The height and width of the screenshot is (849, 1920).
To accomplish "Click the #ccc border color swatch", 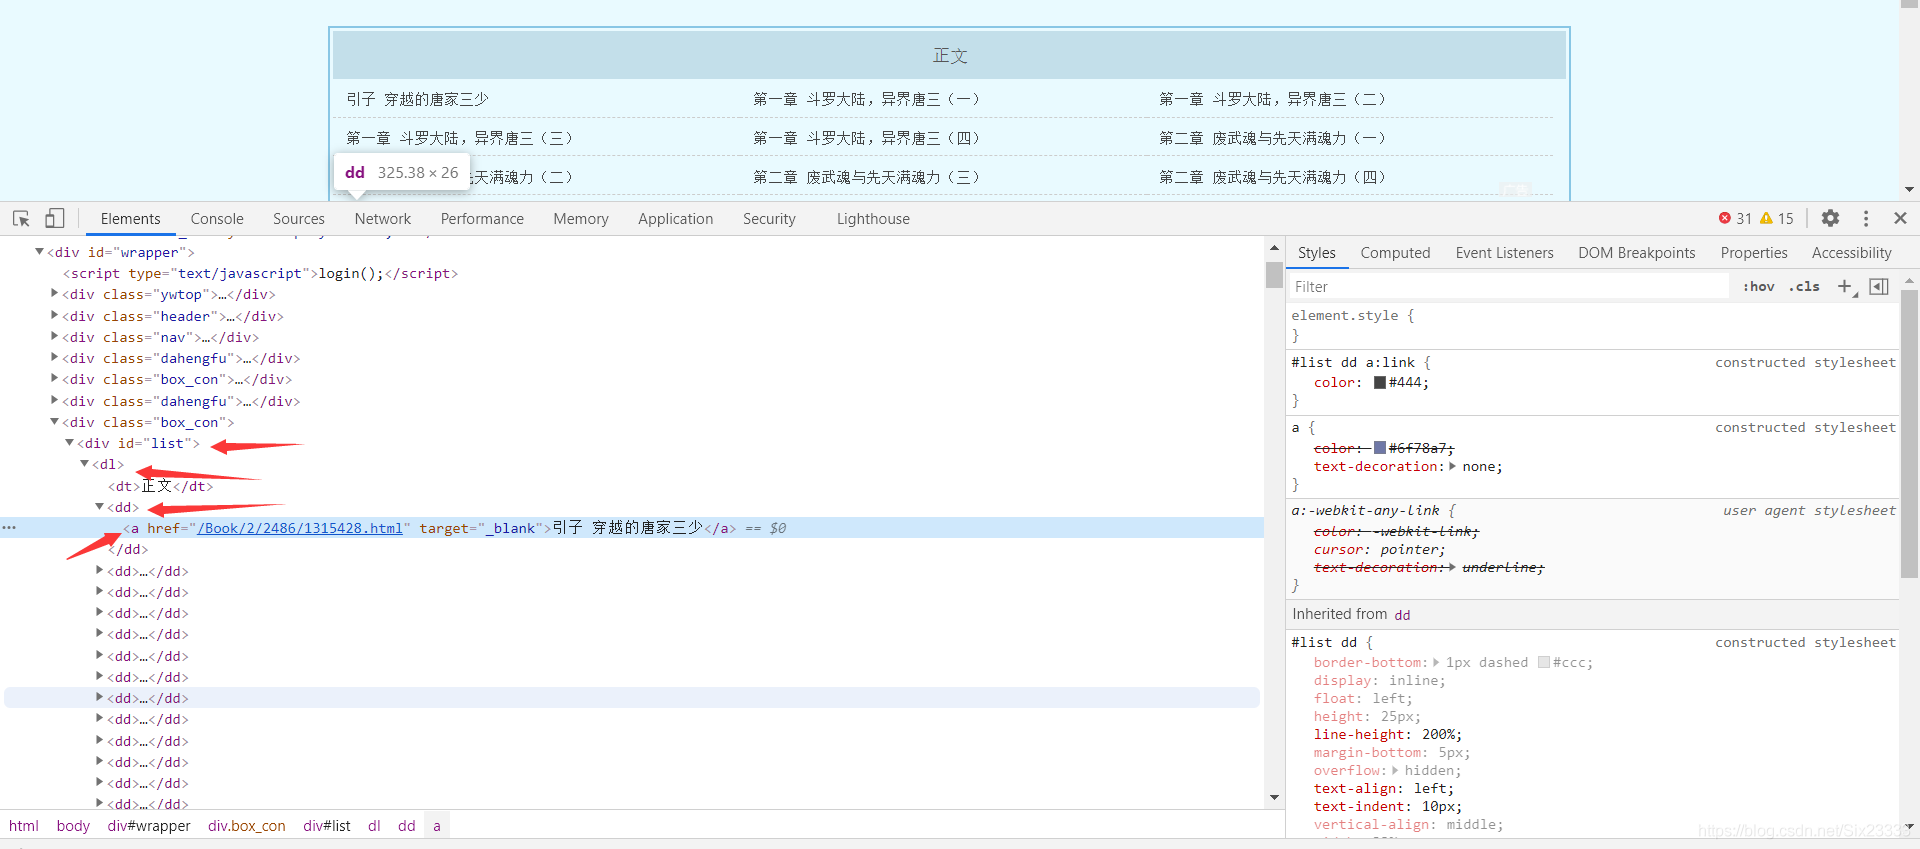I will pyautogui.click(x=1544, y=662).
